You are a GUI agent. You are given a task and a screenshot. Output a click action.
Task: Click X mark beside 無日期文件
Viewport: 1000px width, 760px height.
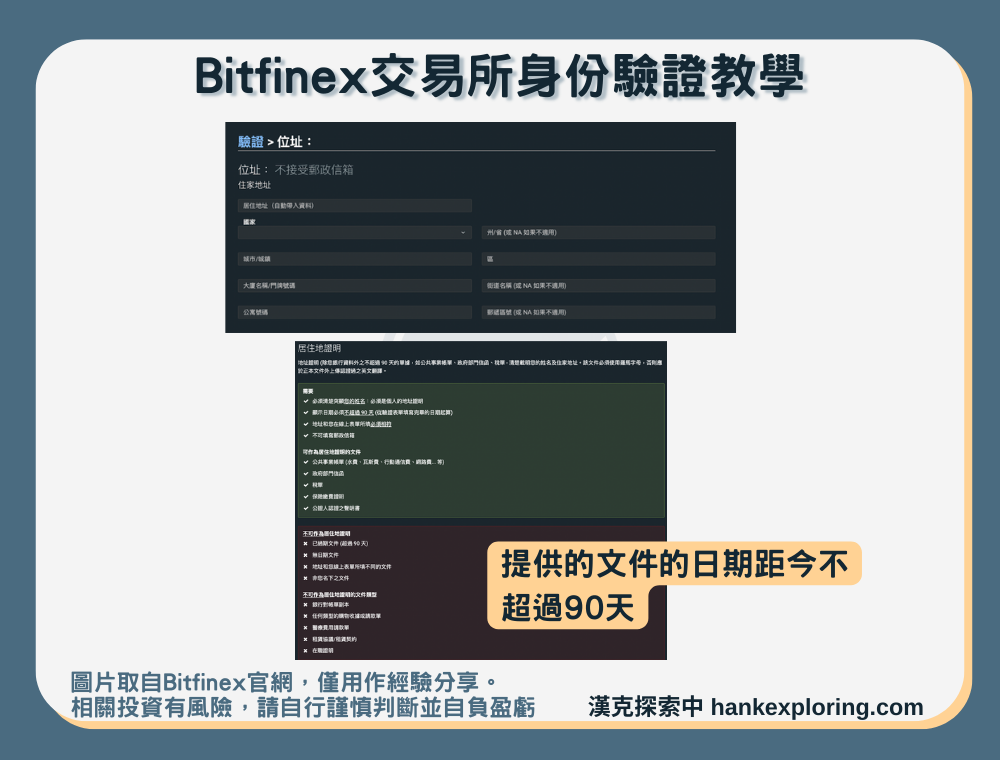[305, 555]
